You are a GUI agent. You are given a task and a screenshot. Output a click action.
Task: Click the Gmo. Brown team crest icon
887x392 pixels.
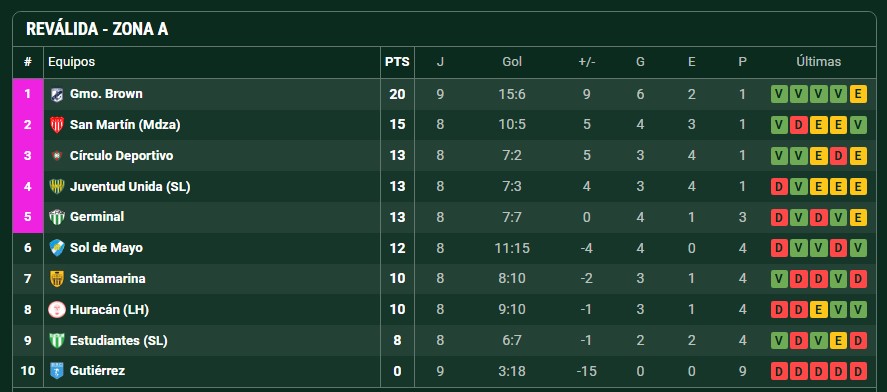57,94
